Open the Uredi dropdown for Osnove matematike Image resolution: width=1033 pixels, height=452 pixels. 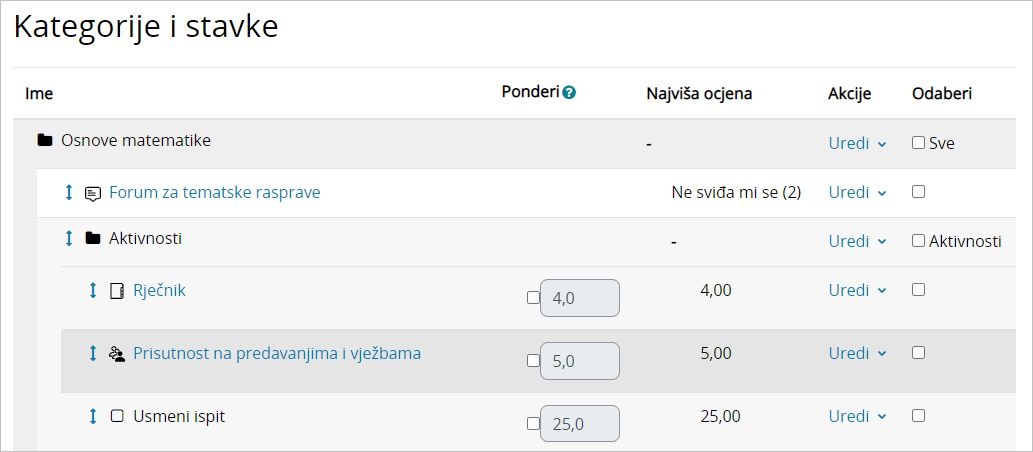(x=857, y=143)
